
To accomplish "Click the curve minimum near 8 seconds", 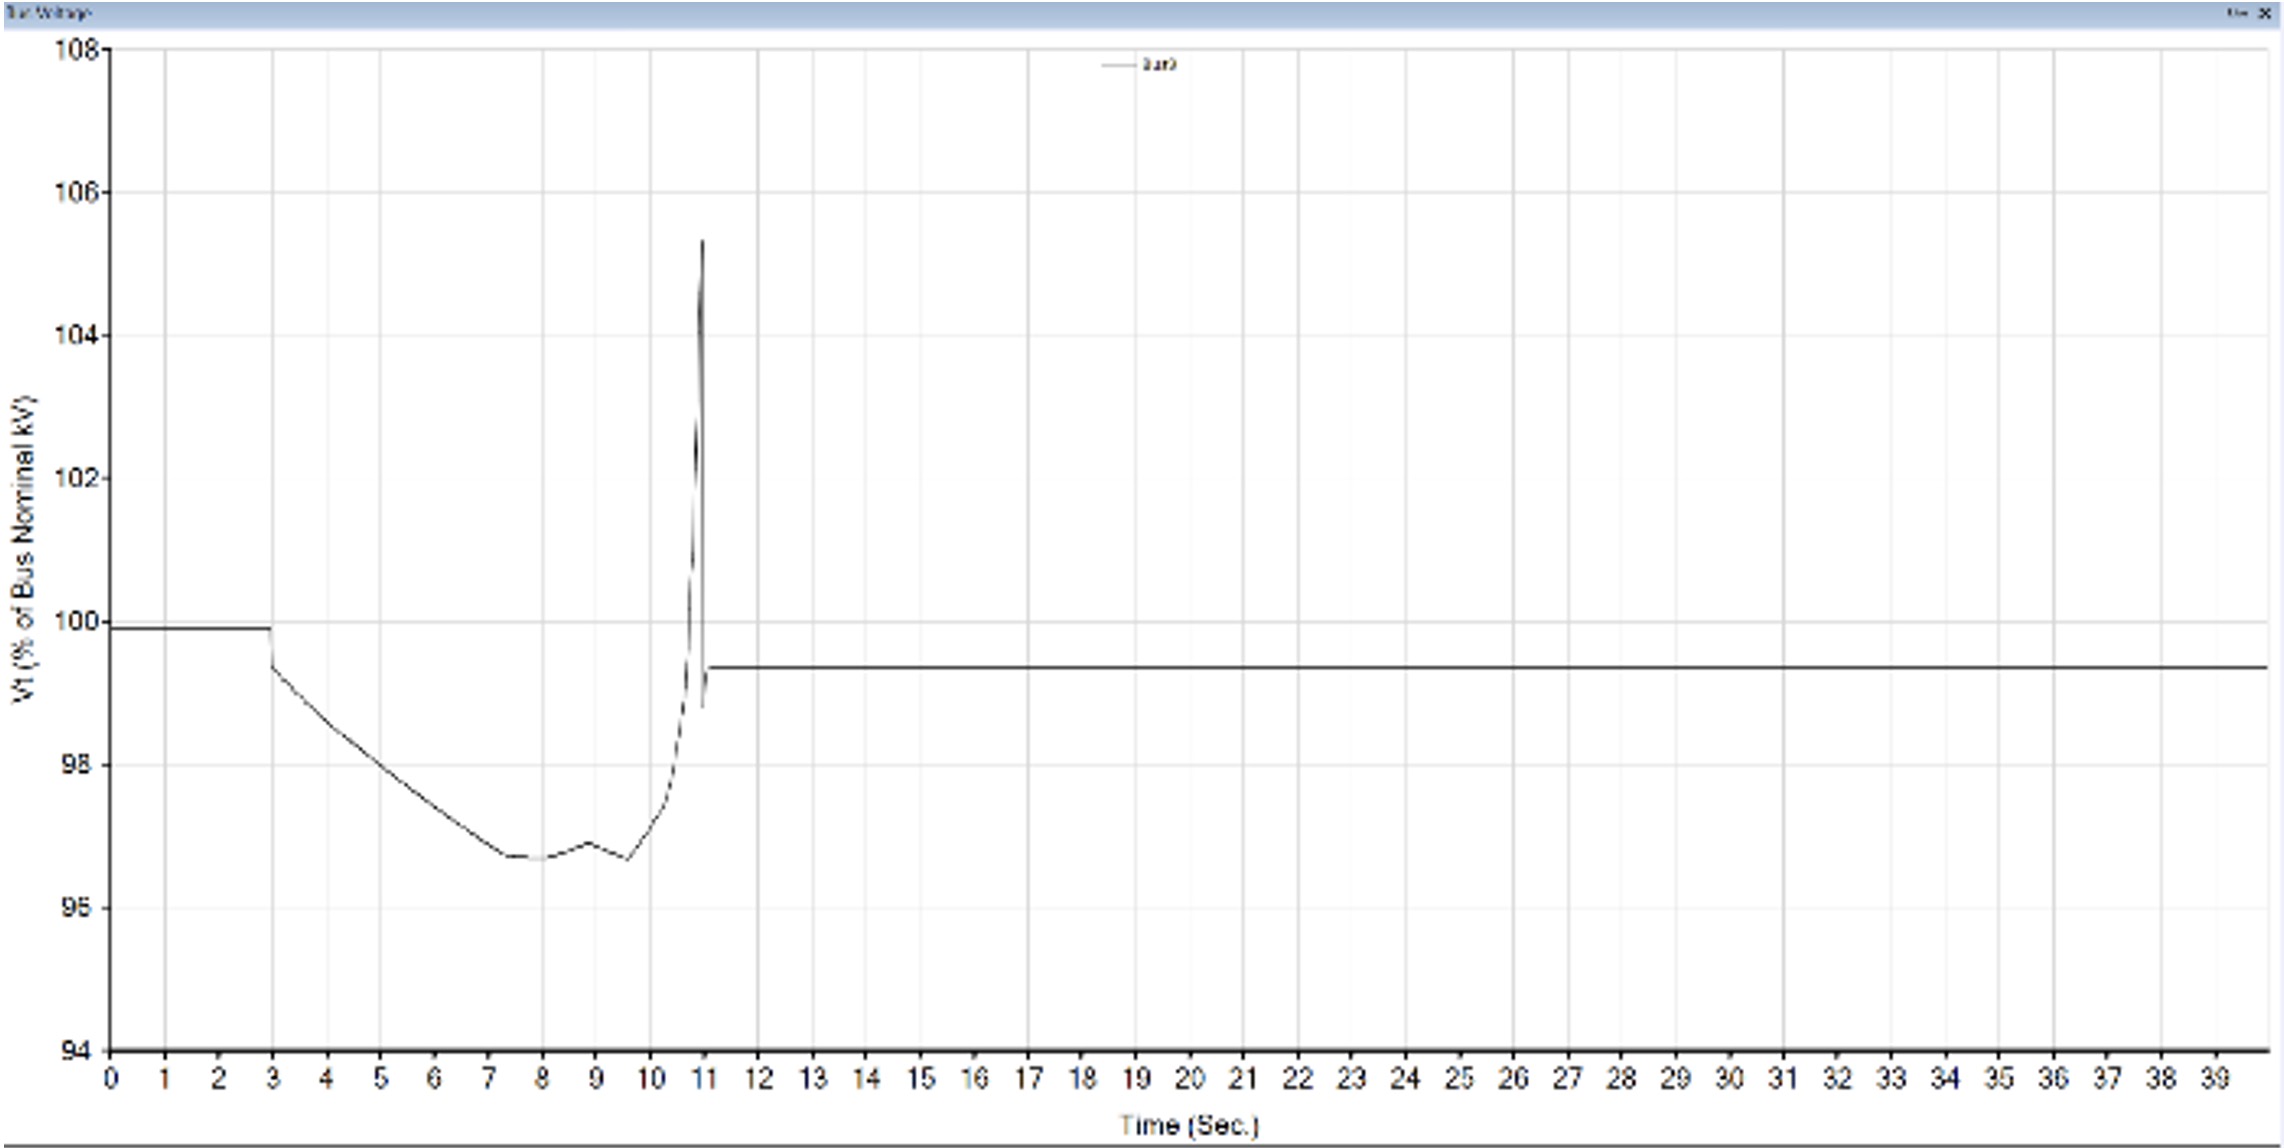I will pyautogui.click(x=541, y=858).
